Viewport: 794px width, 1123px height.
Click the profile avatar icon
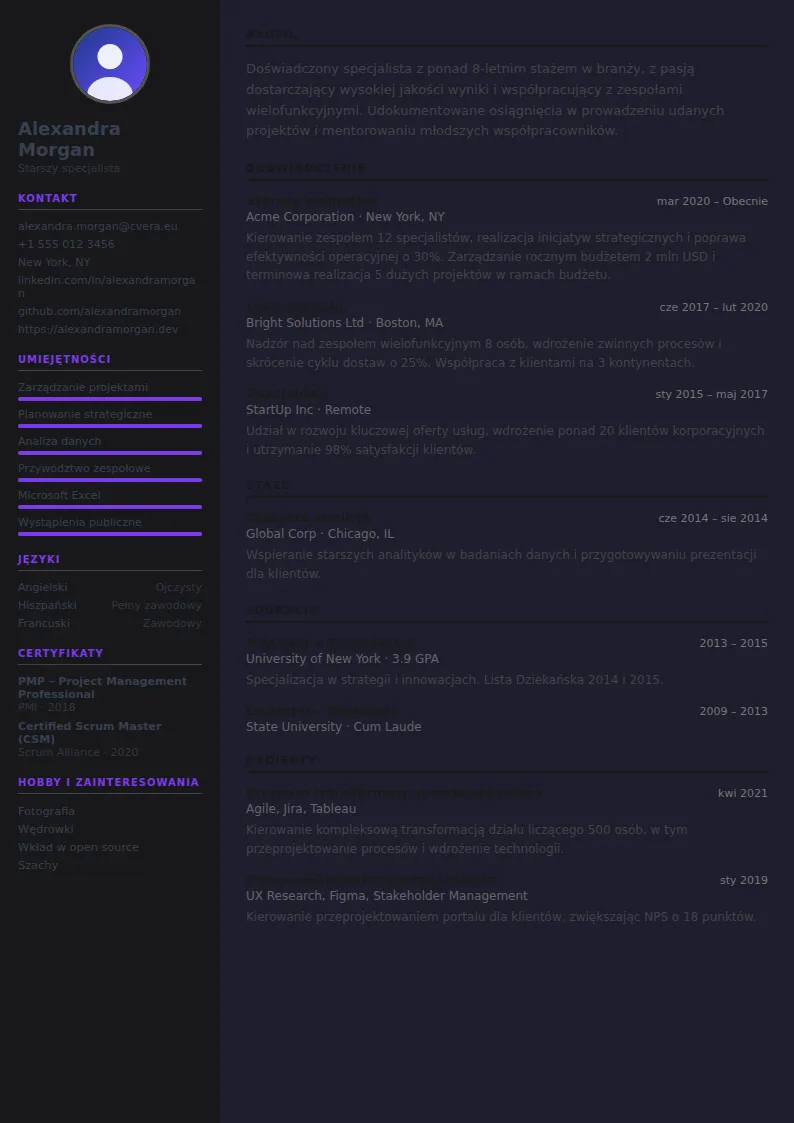[x=110, y=64]
